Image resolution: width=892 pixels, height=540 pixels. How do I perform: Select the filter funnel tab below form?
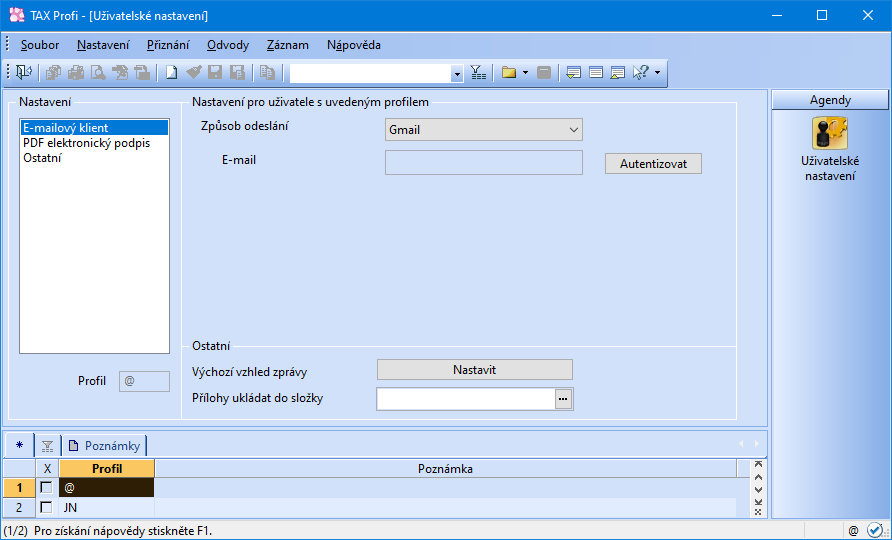(48, 446)
